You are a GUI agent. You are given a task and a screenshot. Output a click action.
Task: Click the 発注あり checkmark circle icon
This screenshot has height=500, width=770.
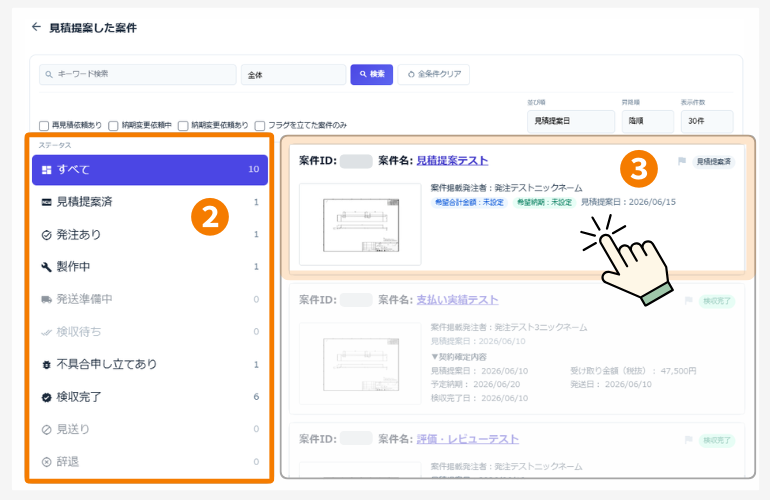click(47, 235)
